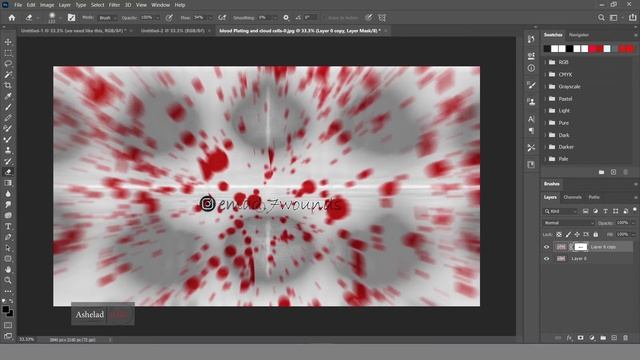
Task: Click the layer mask thumbnail
Action: click(x=580, y=247)
